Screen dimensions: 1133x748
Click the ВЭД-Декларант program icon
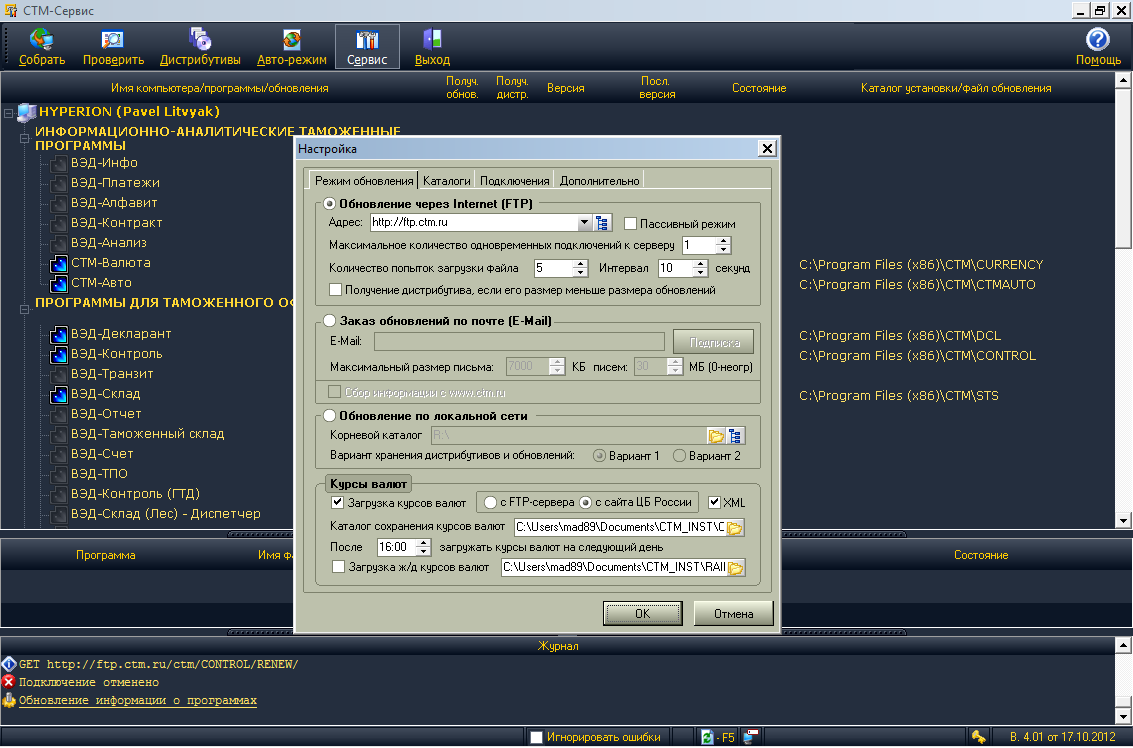[59, 335]
